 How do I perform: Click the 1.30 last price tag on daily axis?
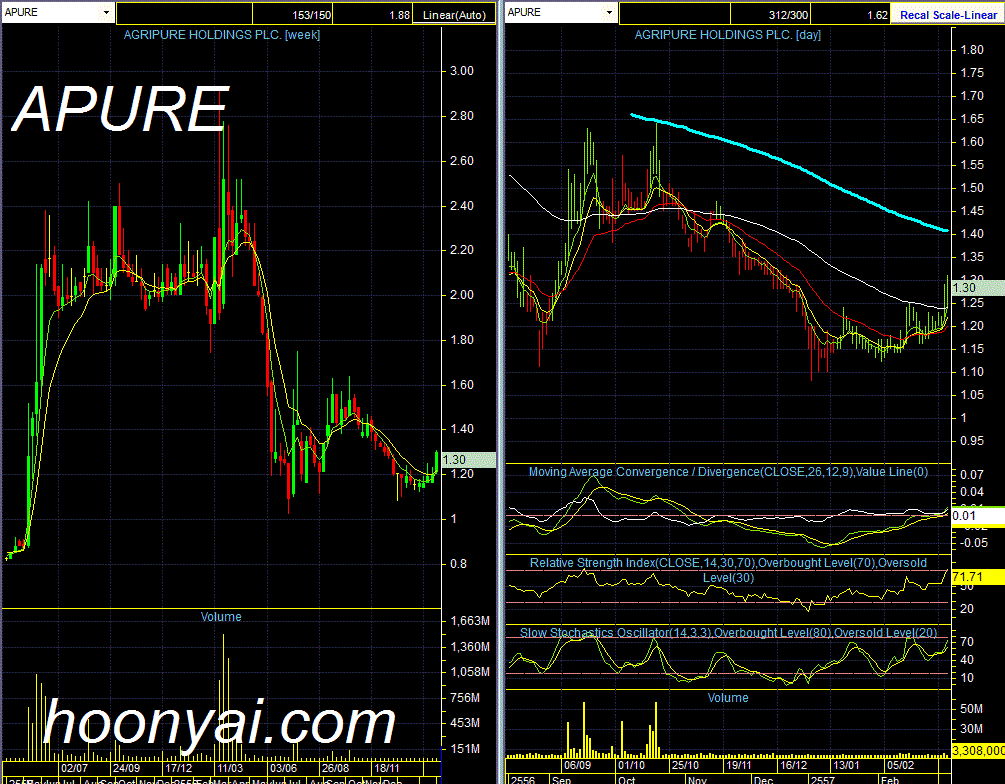click(x=978, y=288)
